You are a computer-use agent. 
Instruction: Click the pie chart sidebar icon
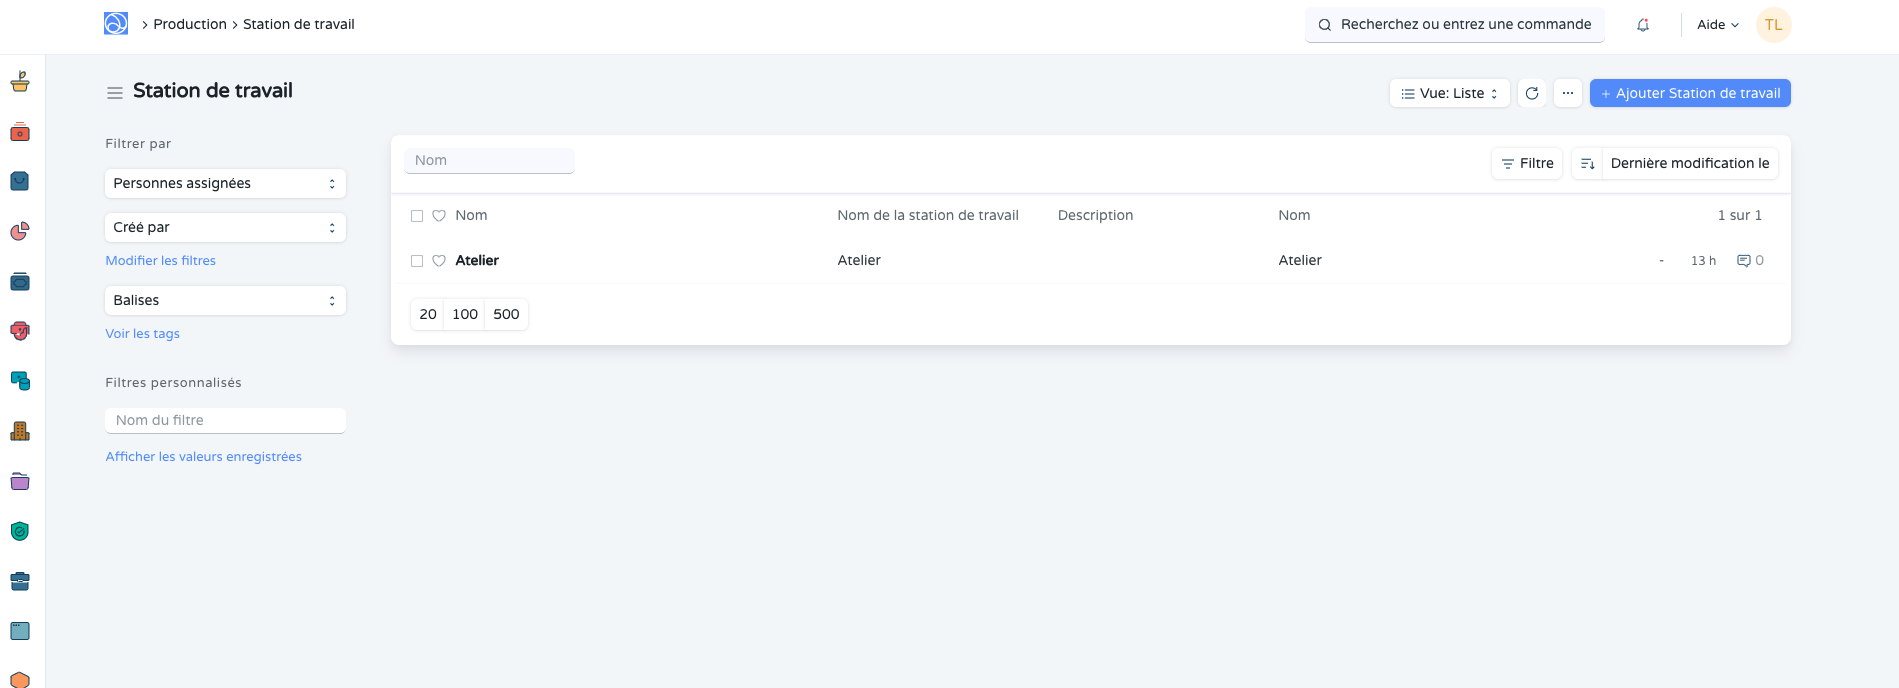point(20,232)
